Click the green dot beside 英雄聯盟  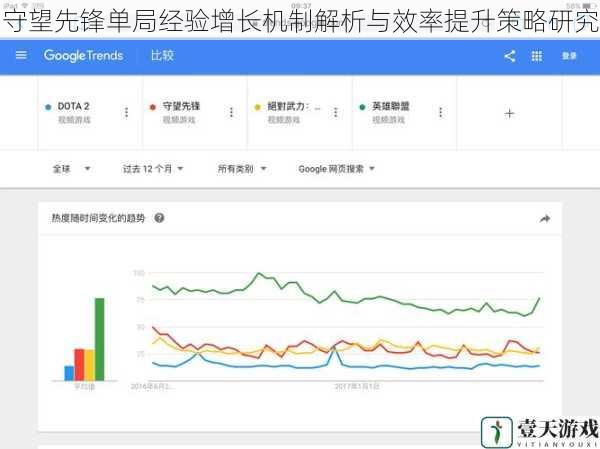click(x=362, y=107)
